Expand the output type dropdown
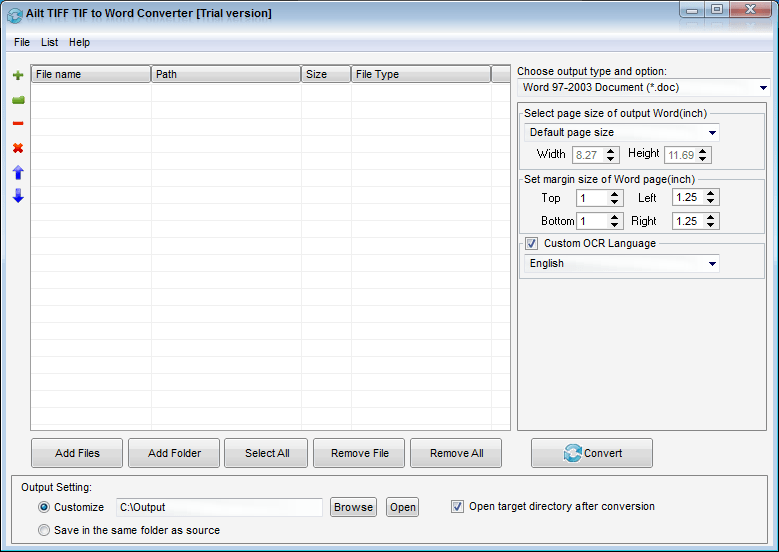This screenshot has width=779, height=552. pyautogui.click(x=763, y=88)
